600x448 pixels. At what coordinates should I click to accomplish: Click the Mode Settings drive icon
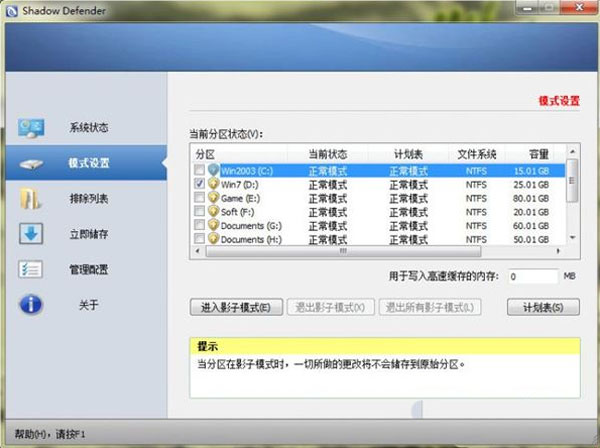(x=31, y=164)
